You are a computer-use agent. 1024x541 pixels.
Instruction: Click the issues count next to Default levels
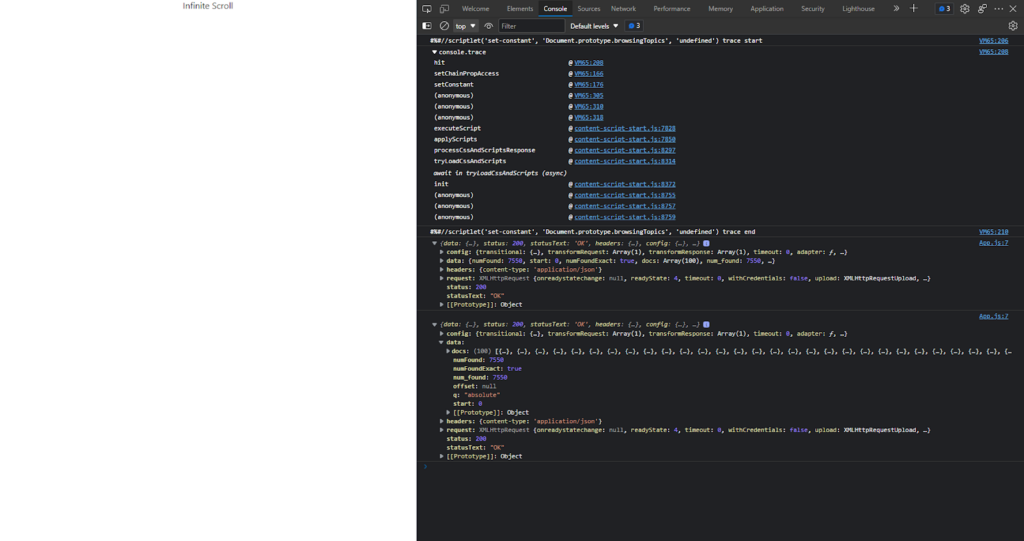634,26
